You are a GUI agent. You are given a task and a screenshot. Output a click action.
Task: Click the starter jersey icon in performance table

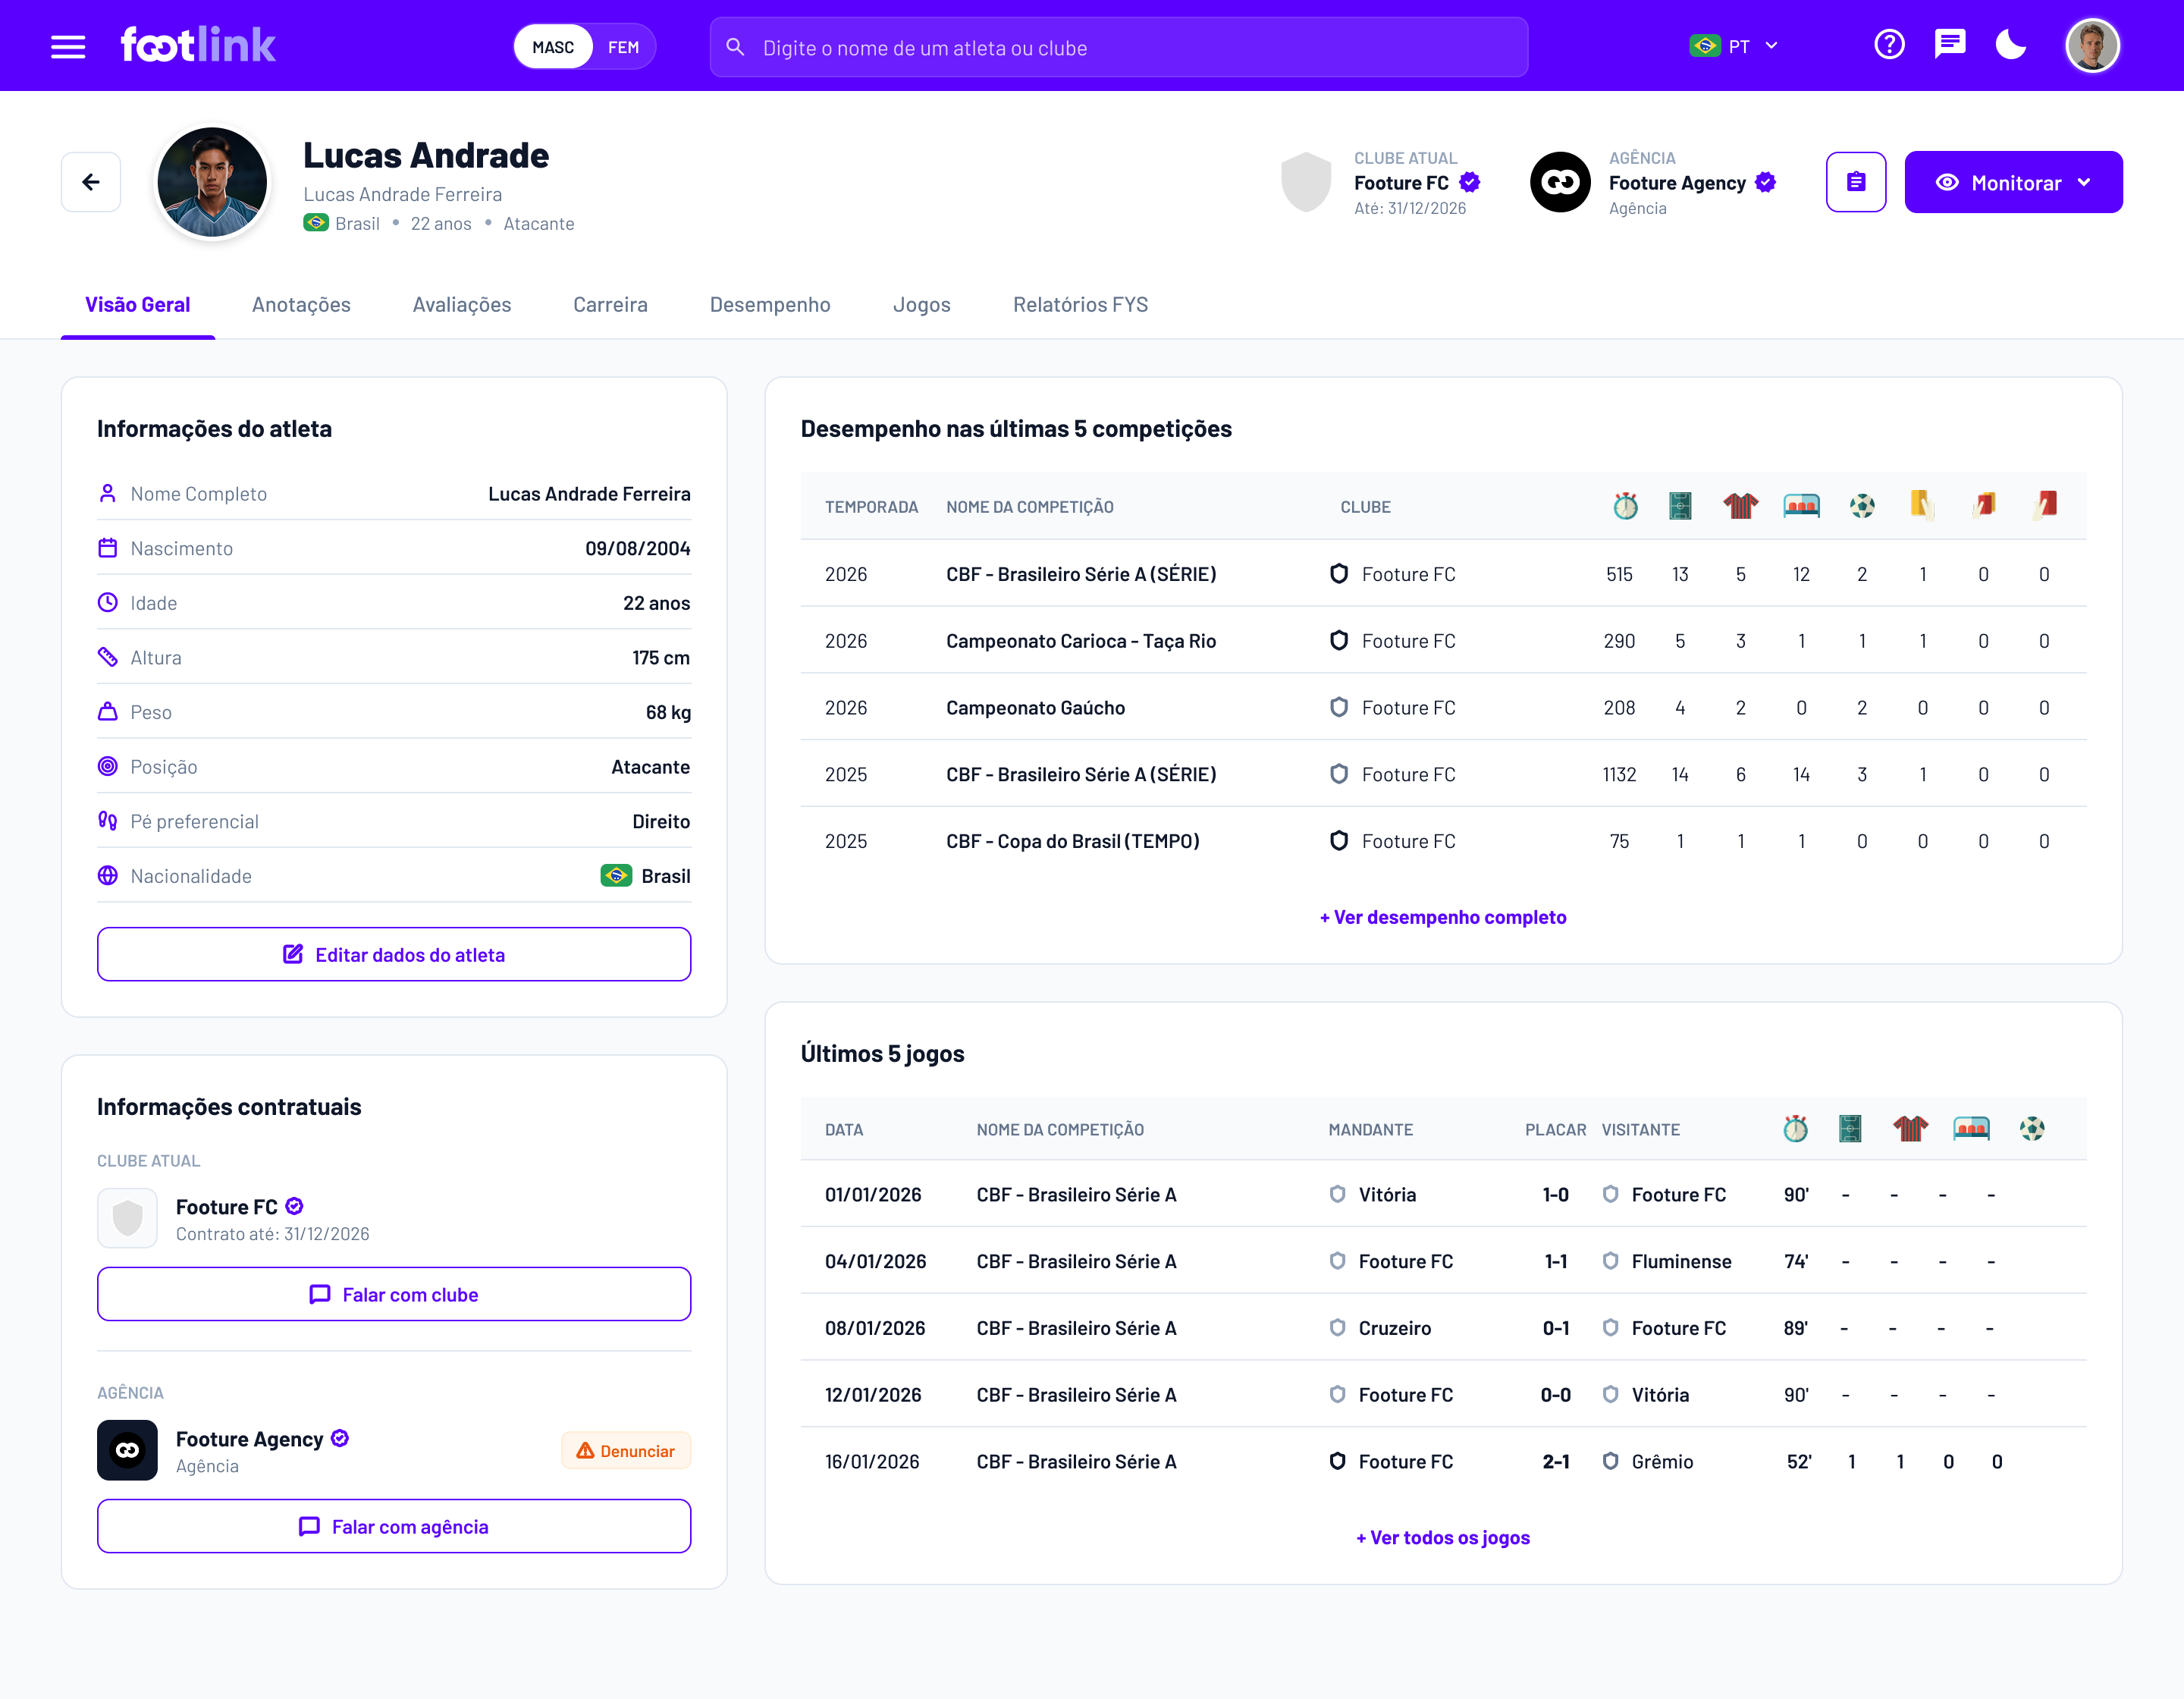coord(1741,506)
